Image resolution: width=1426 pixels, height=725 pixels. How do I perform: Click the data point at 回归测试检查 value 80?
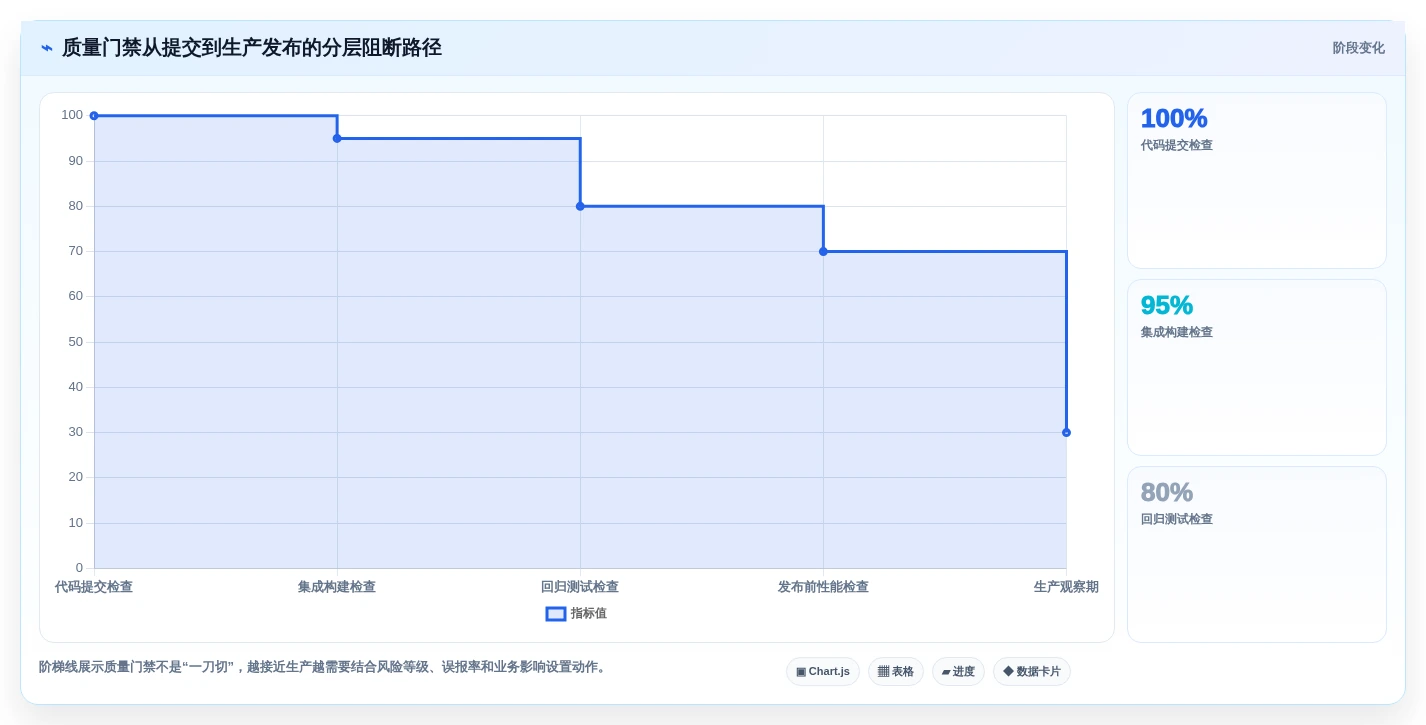point(580,206)
